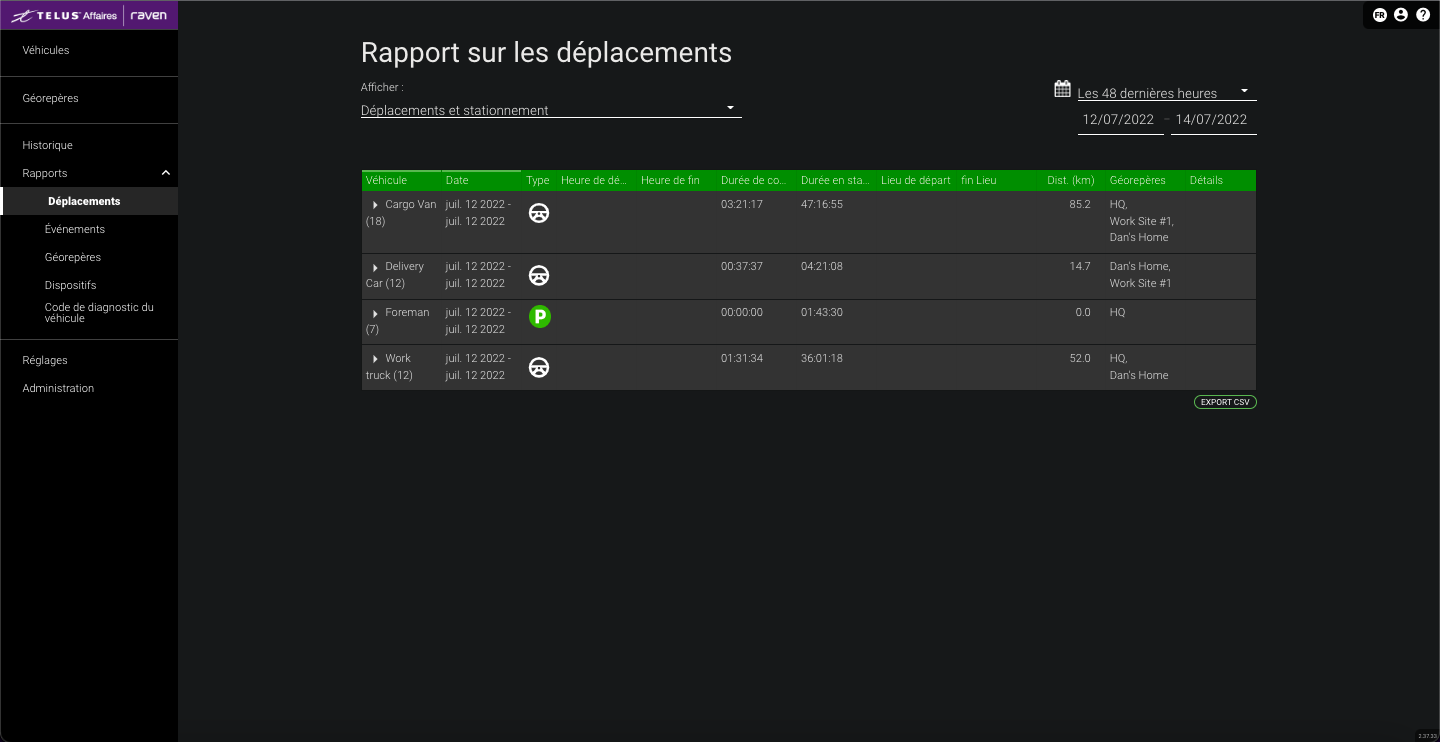Open Code de diagnostic du véhicule report
The image size is (1440, 742).
[99, 312]
